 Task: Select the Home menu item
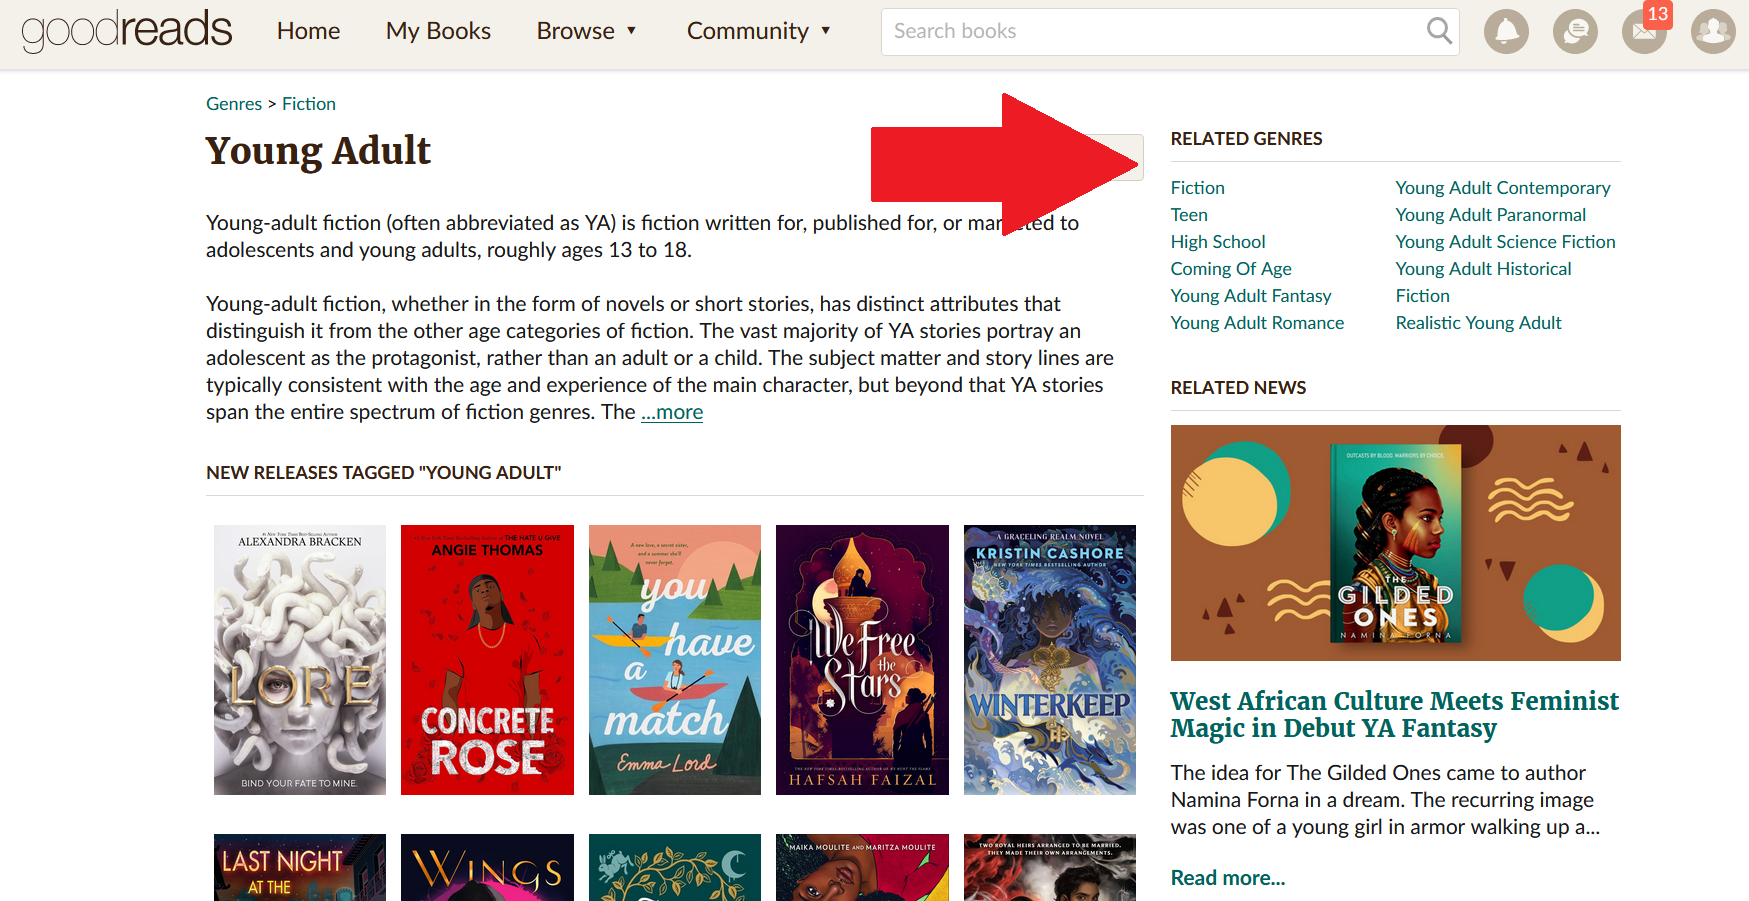pyautogui.click(x=308, y=31)
